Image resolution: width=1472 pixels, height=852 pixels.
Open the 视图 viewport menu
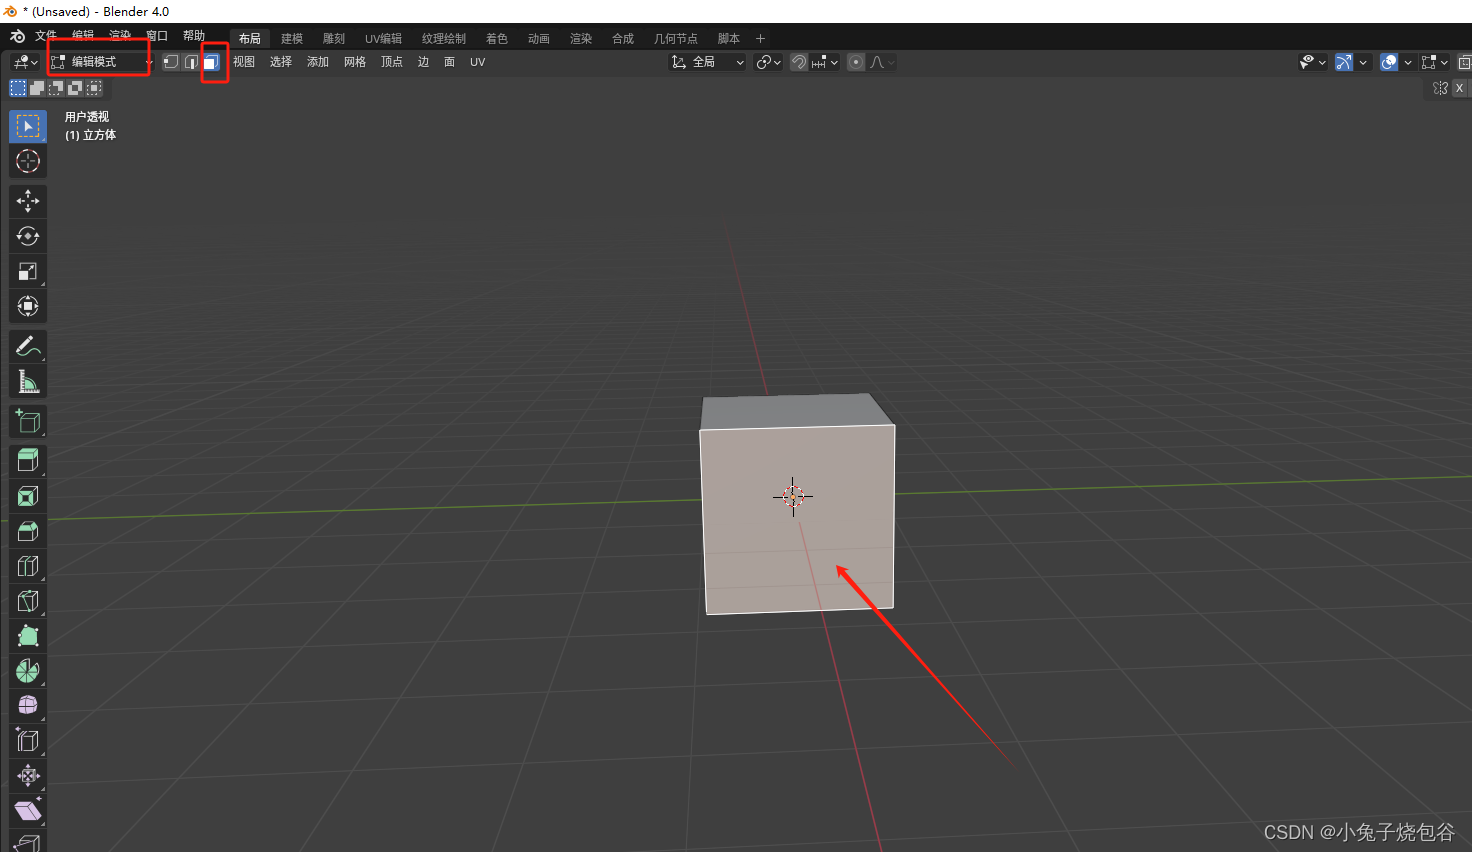click(x=244, y=62)
